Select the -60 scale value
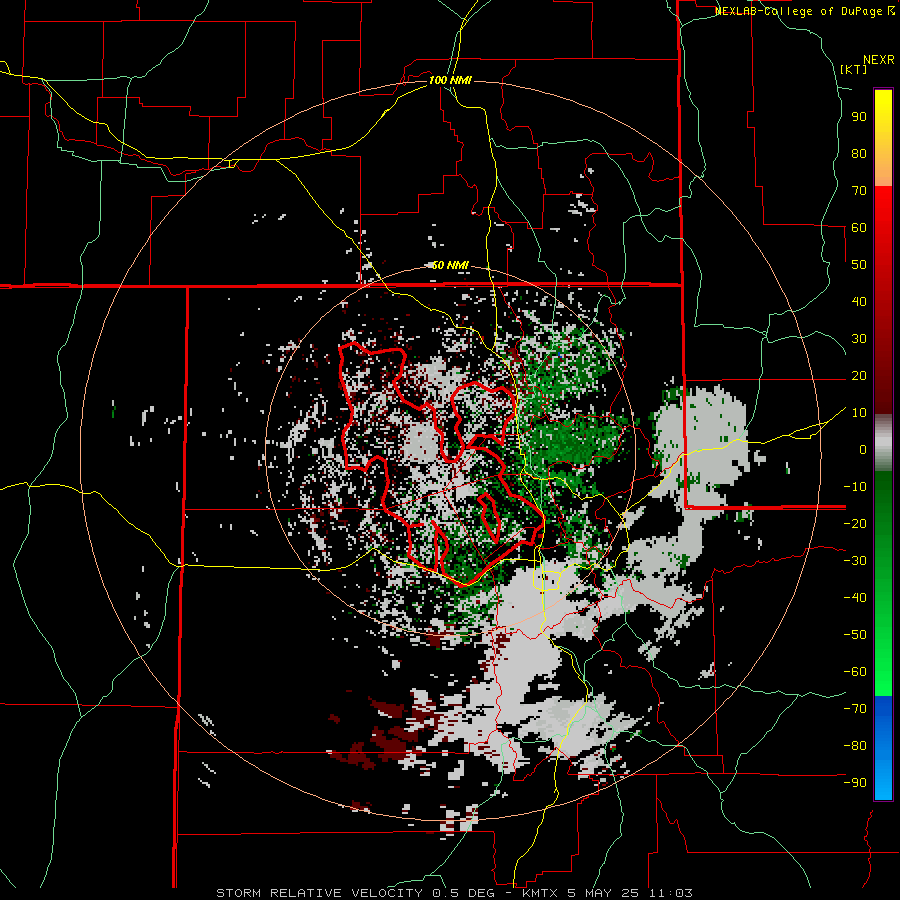Image resolution: width=900 pixels, height=900 pixels. pyautogui.click(x=855, y=672)
